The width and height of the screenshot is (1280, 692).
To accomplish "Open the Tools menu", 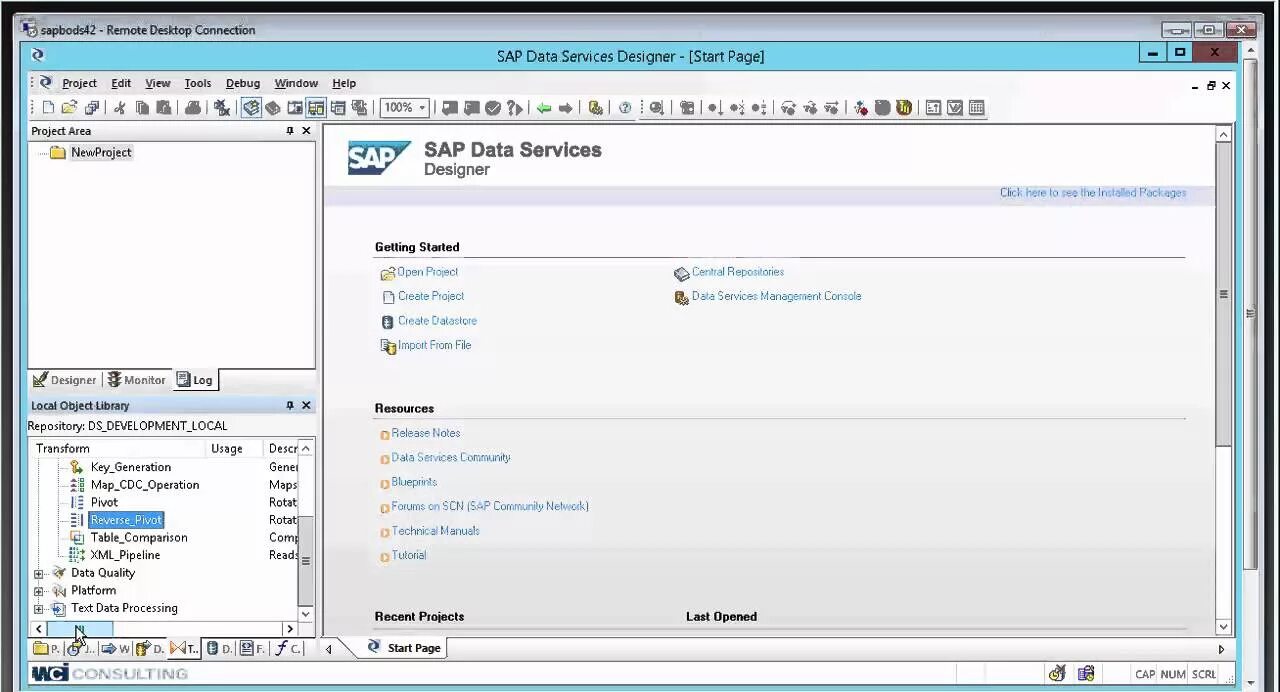I will (198, 83).
